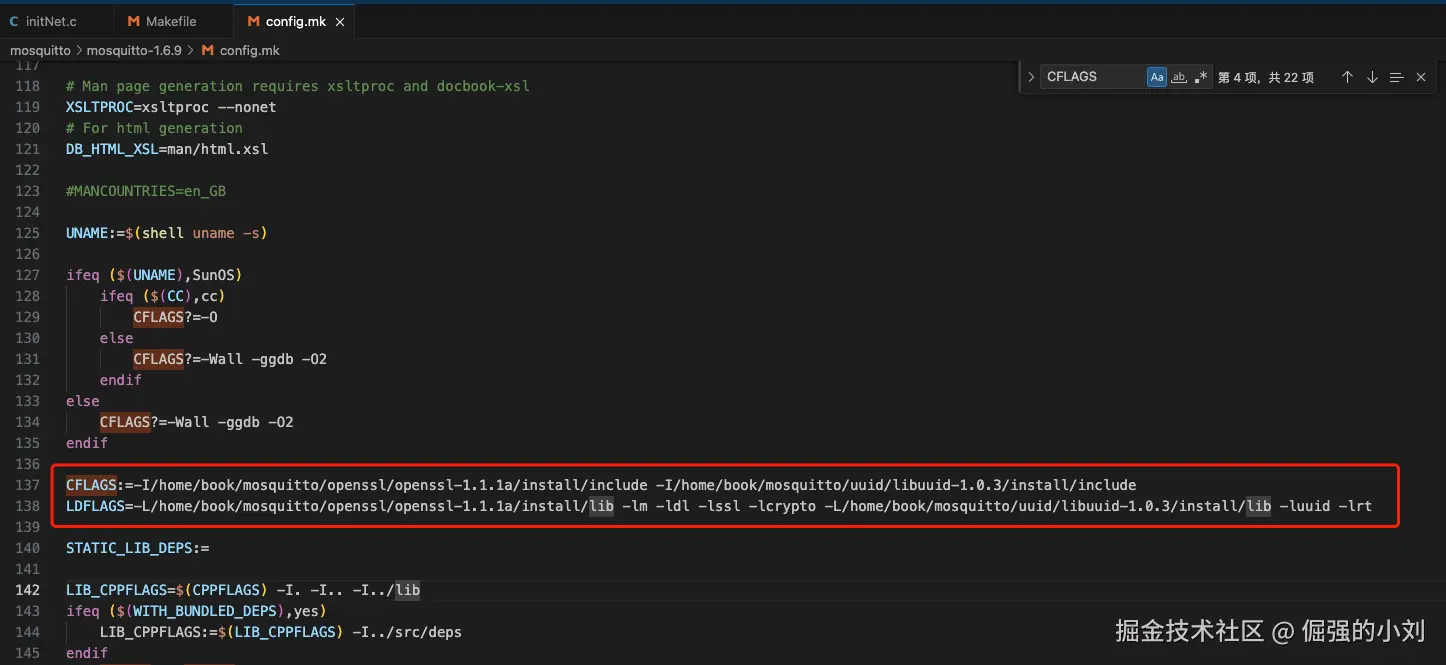Close the find widget
The width and height of the screenshot is (1446, 665).
pyautogui.click(x=1421, y=77)
